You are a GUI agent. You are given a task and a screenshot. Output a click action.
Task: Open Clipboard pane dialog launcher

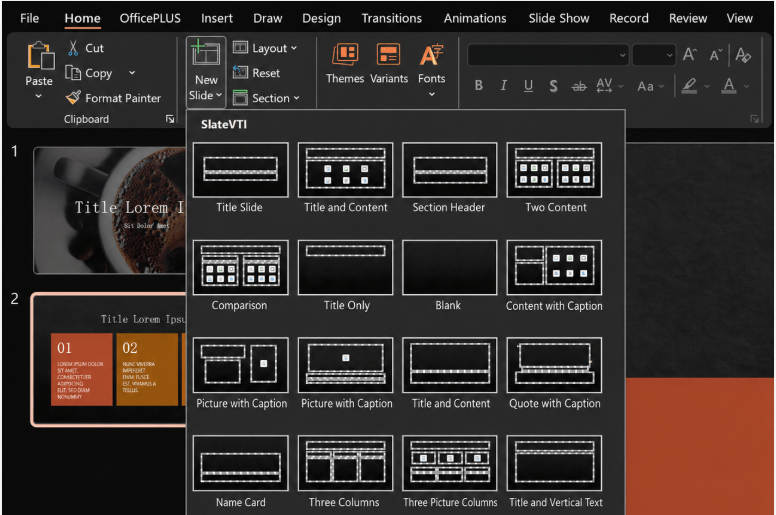(170, 119)
